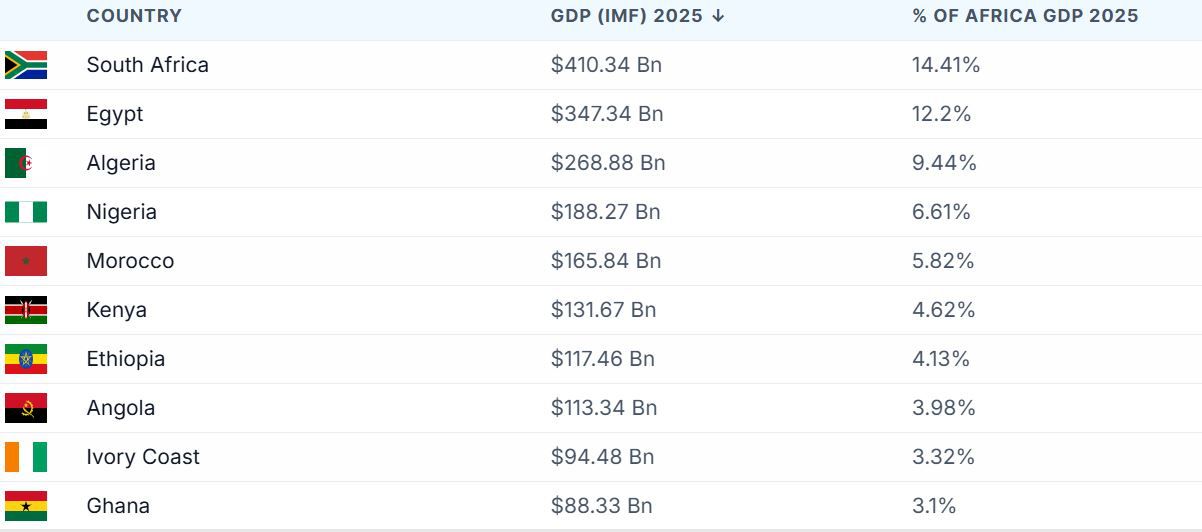Open the Egypt country link
Viewport: 1202px width, 532px height.
click(x=115, y=114)
